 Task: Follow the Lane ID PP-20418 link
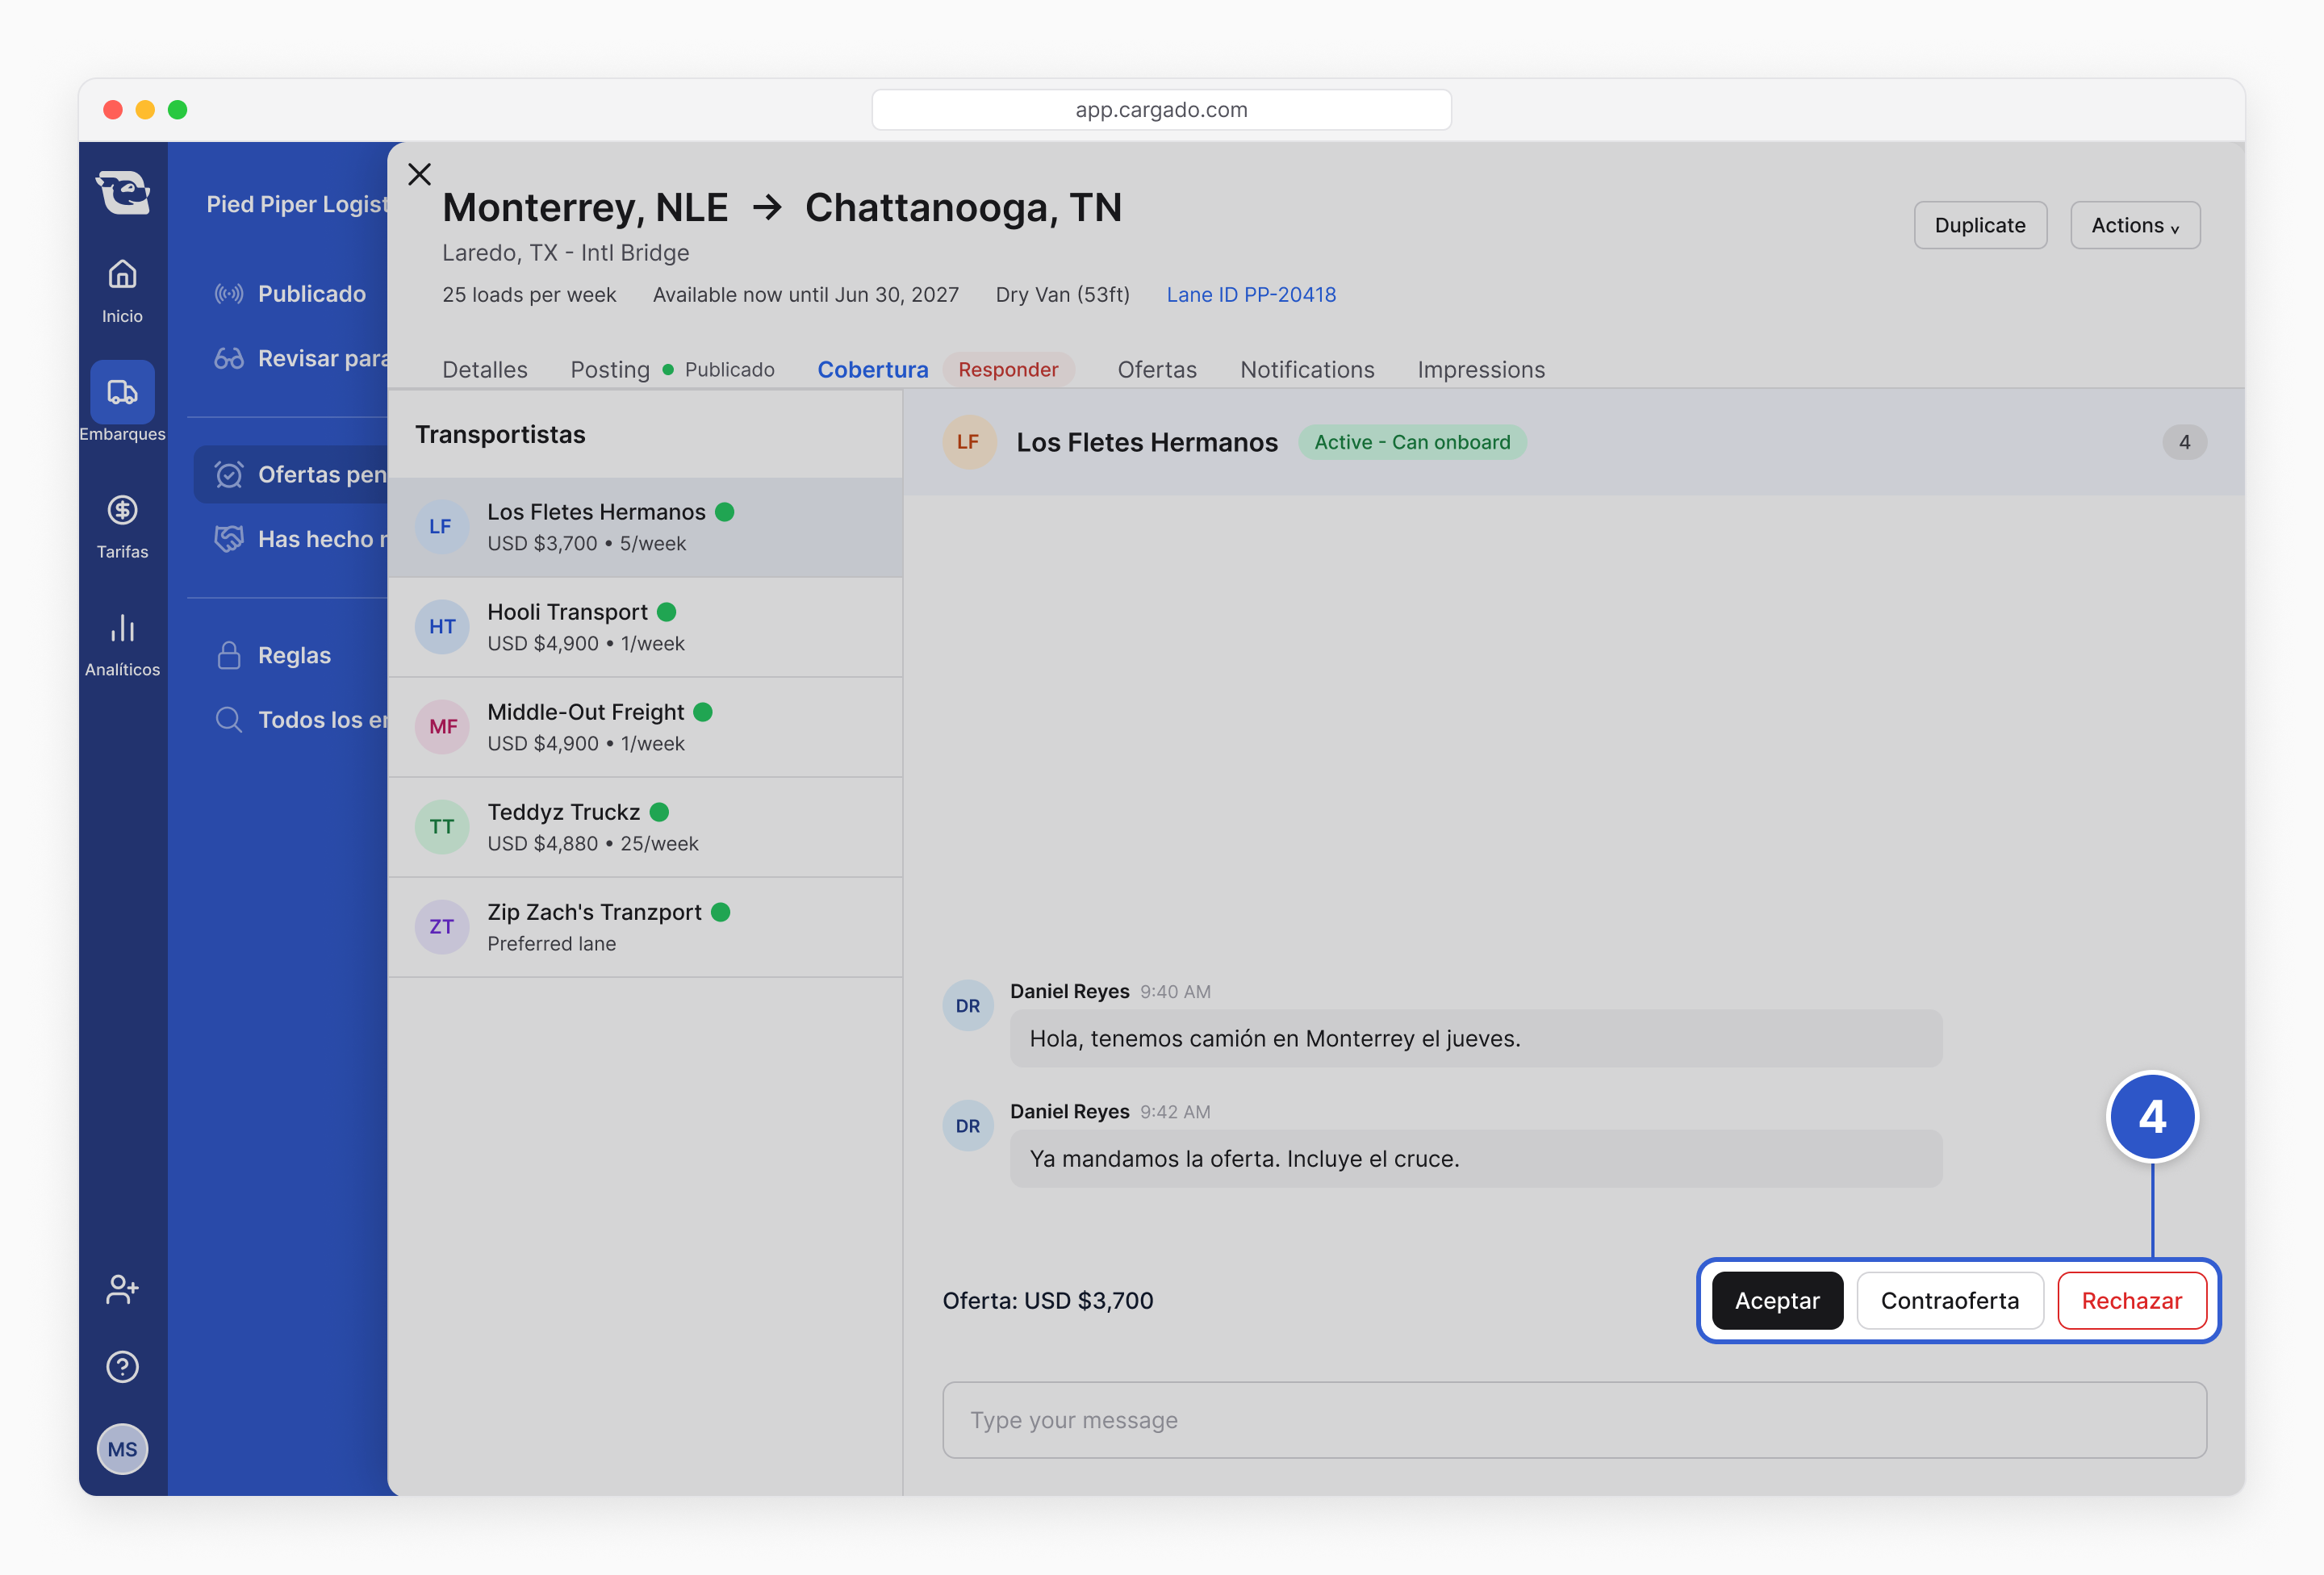coord(1251,294)
